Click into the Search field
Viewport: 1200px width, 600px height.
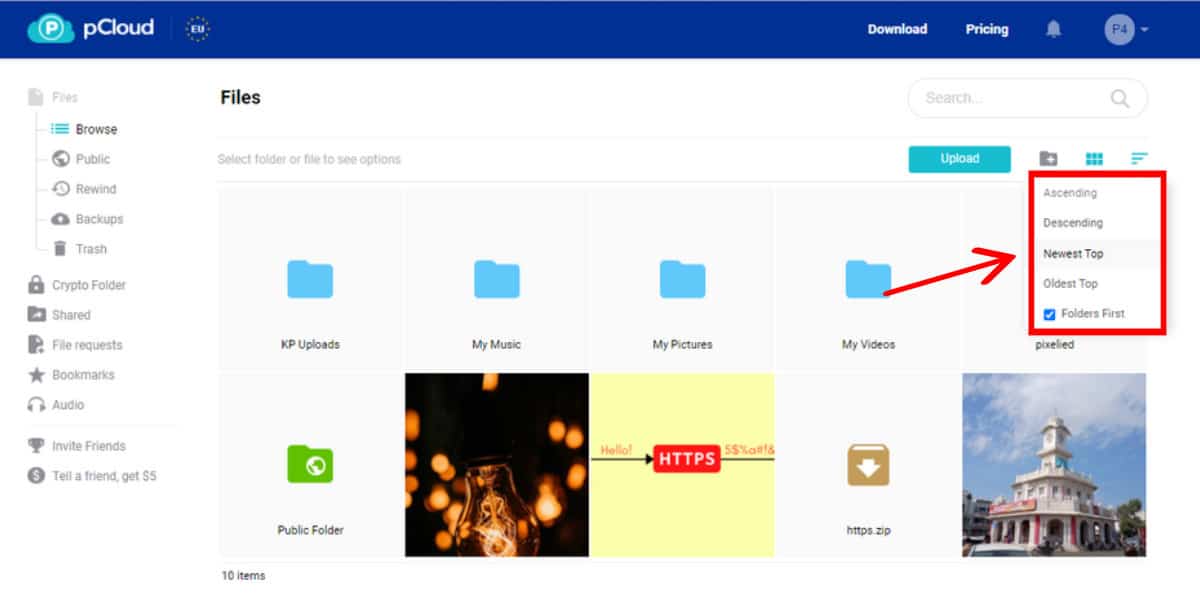tap(1010, 98)
